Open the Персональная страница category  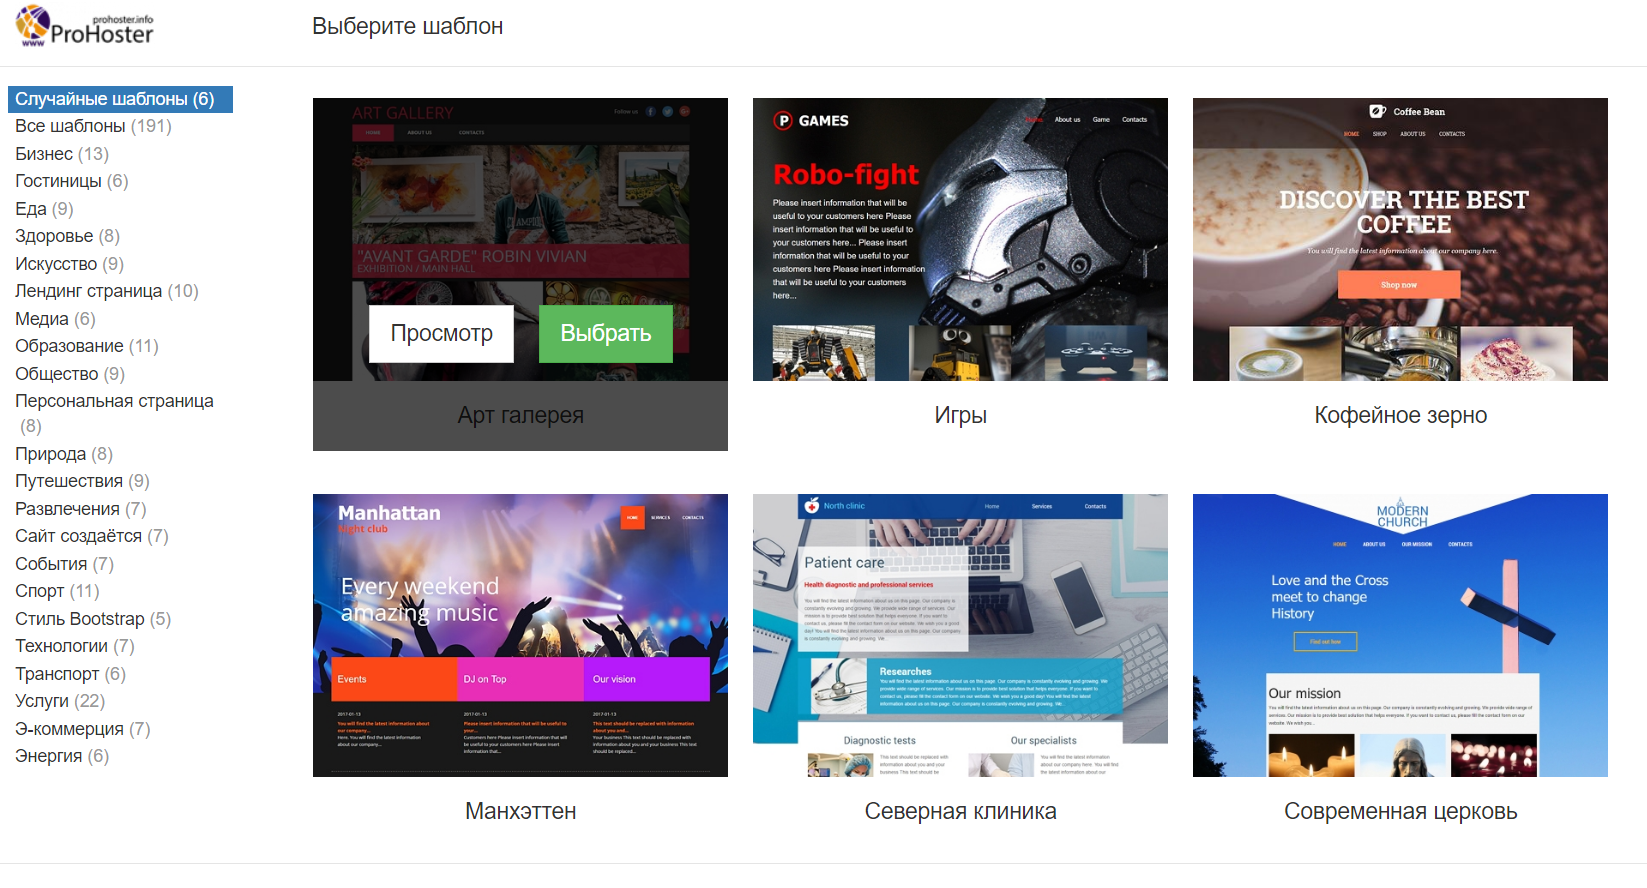(114, 401)
